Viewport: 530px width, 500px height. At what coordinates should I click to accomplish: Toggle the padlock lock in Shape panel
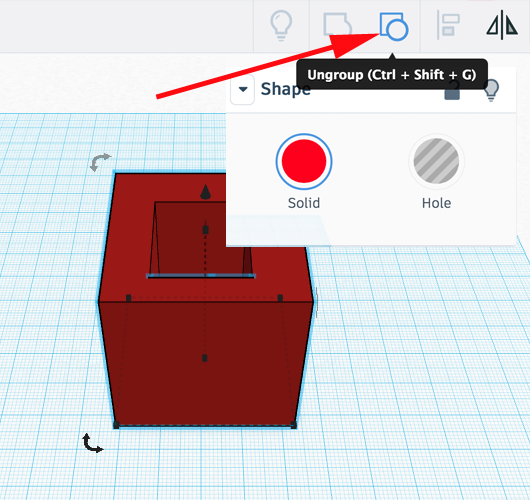pyautogui.click(x=452, y=91)
